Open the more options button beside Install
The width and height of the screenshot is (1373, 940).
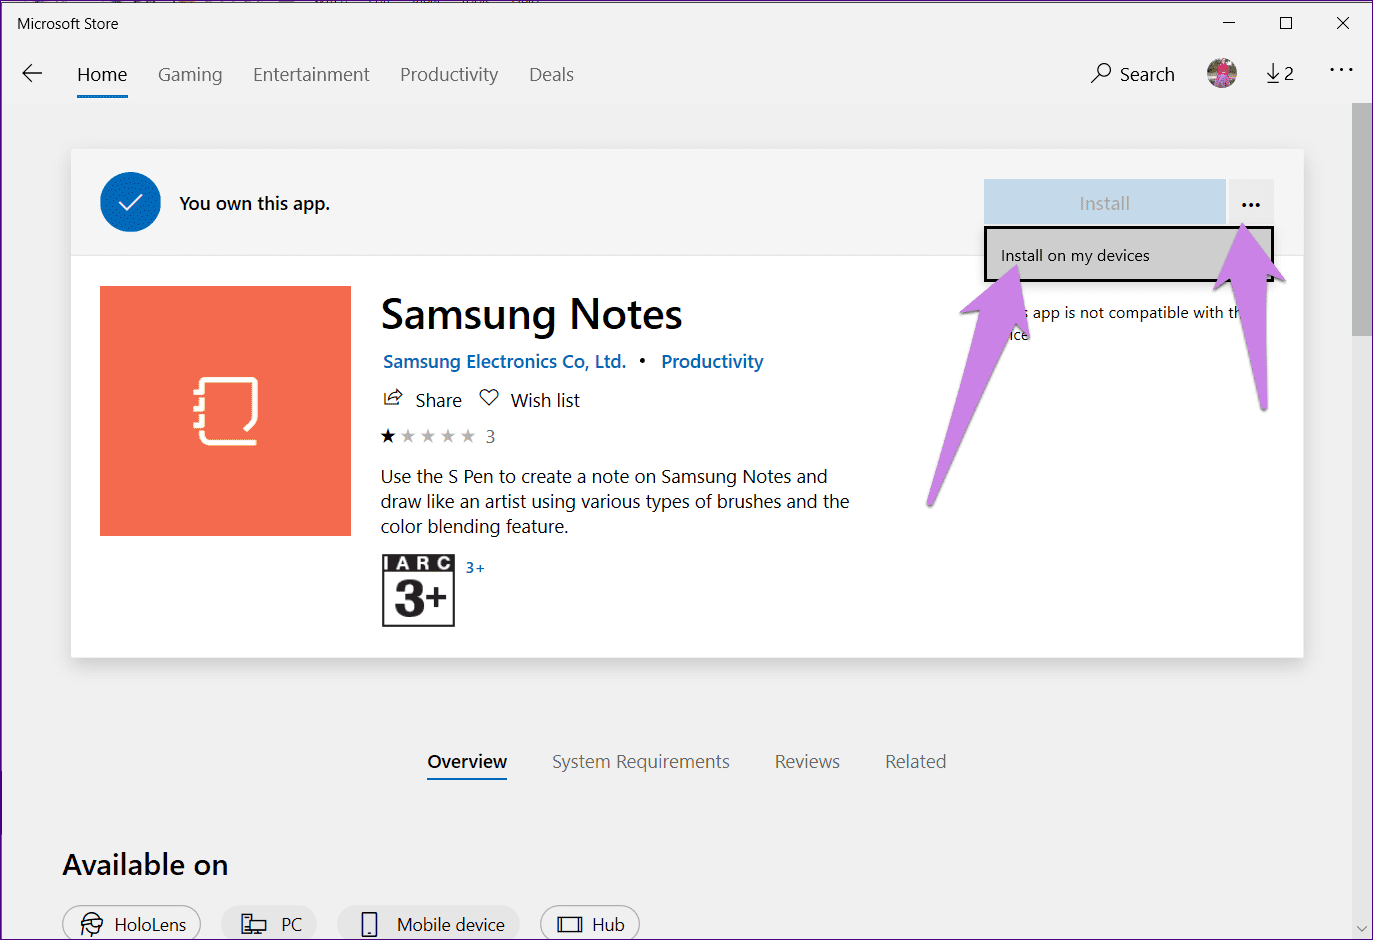[1251, 203]
